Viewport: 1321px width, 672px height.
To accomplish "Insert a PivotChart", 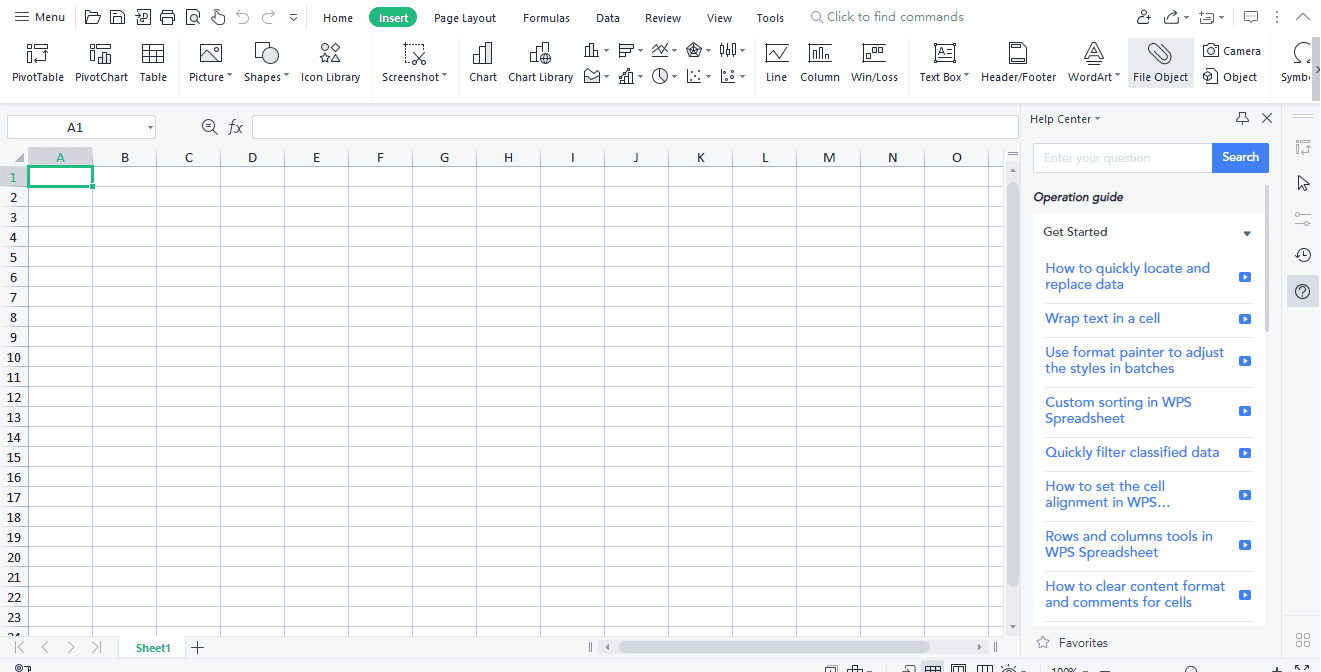I will [101, 62].
